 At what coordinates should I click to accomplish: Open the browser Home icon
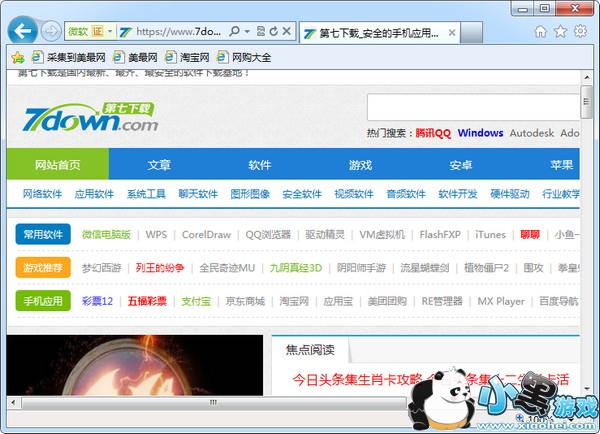click(540, 31)
